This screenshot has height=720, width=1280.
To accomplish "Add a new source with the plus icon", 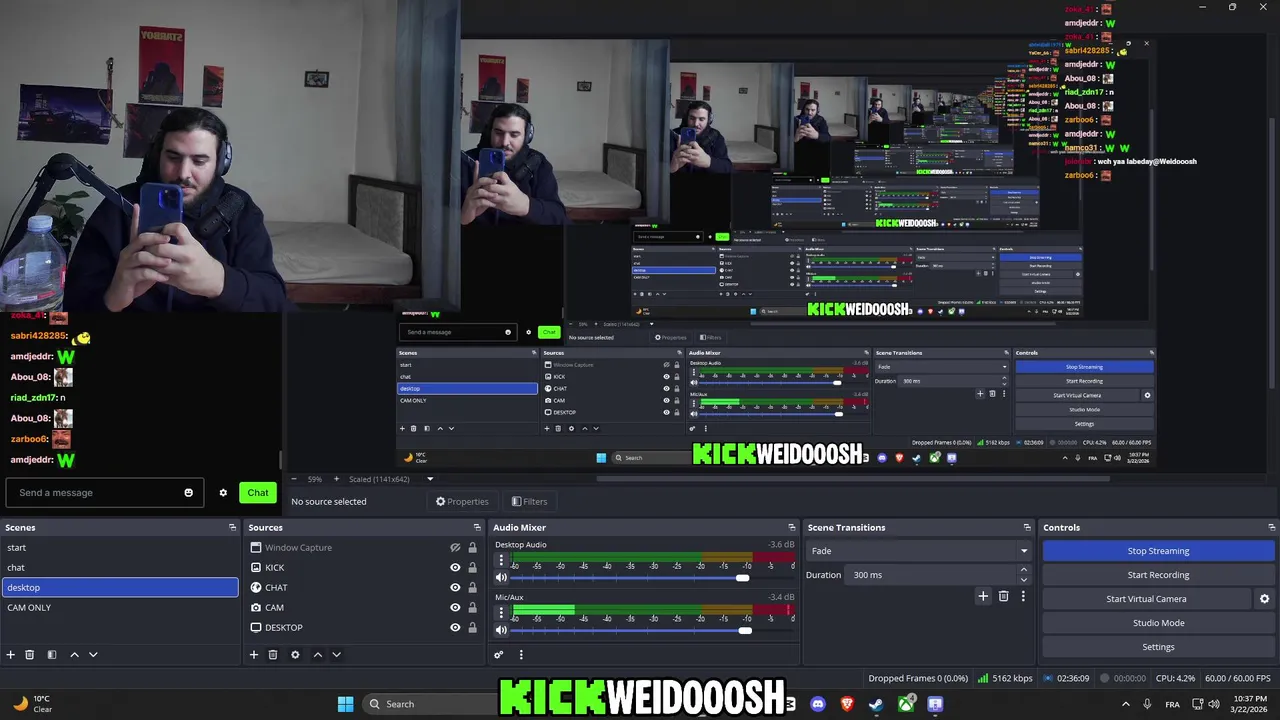I will (254, 654).
